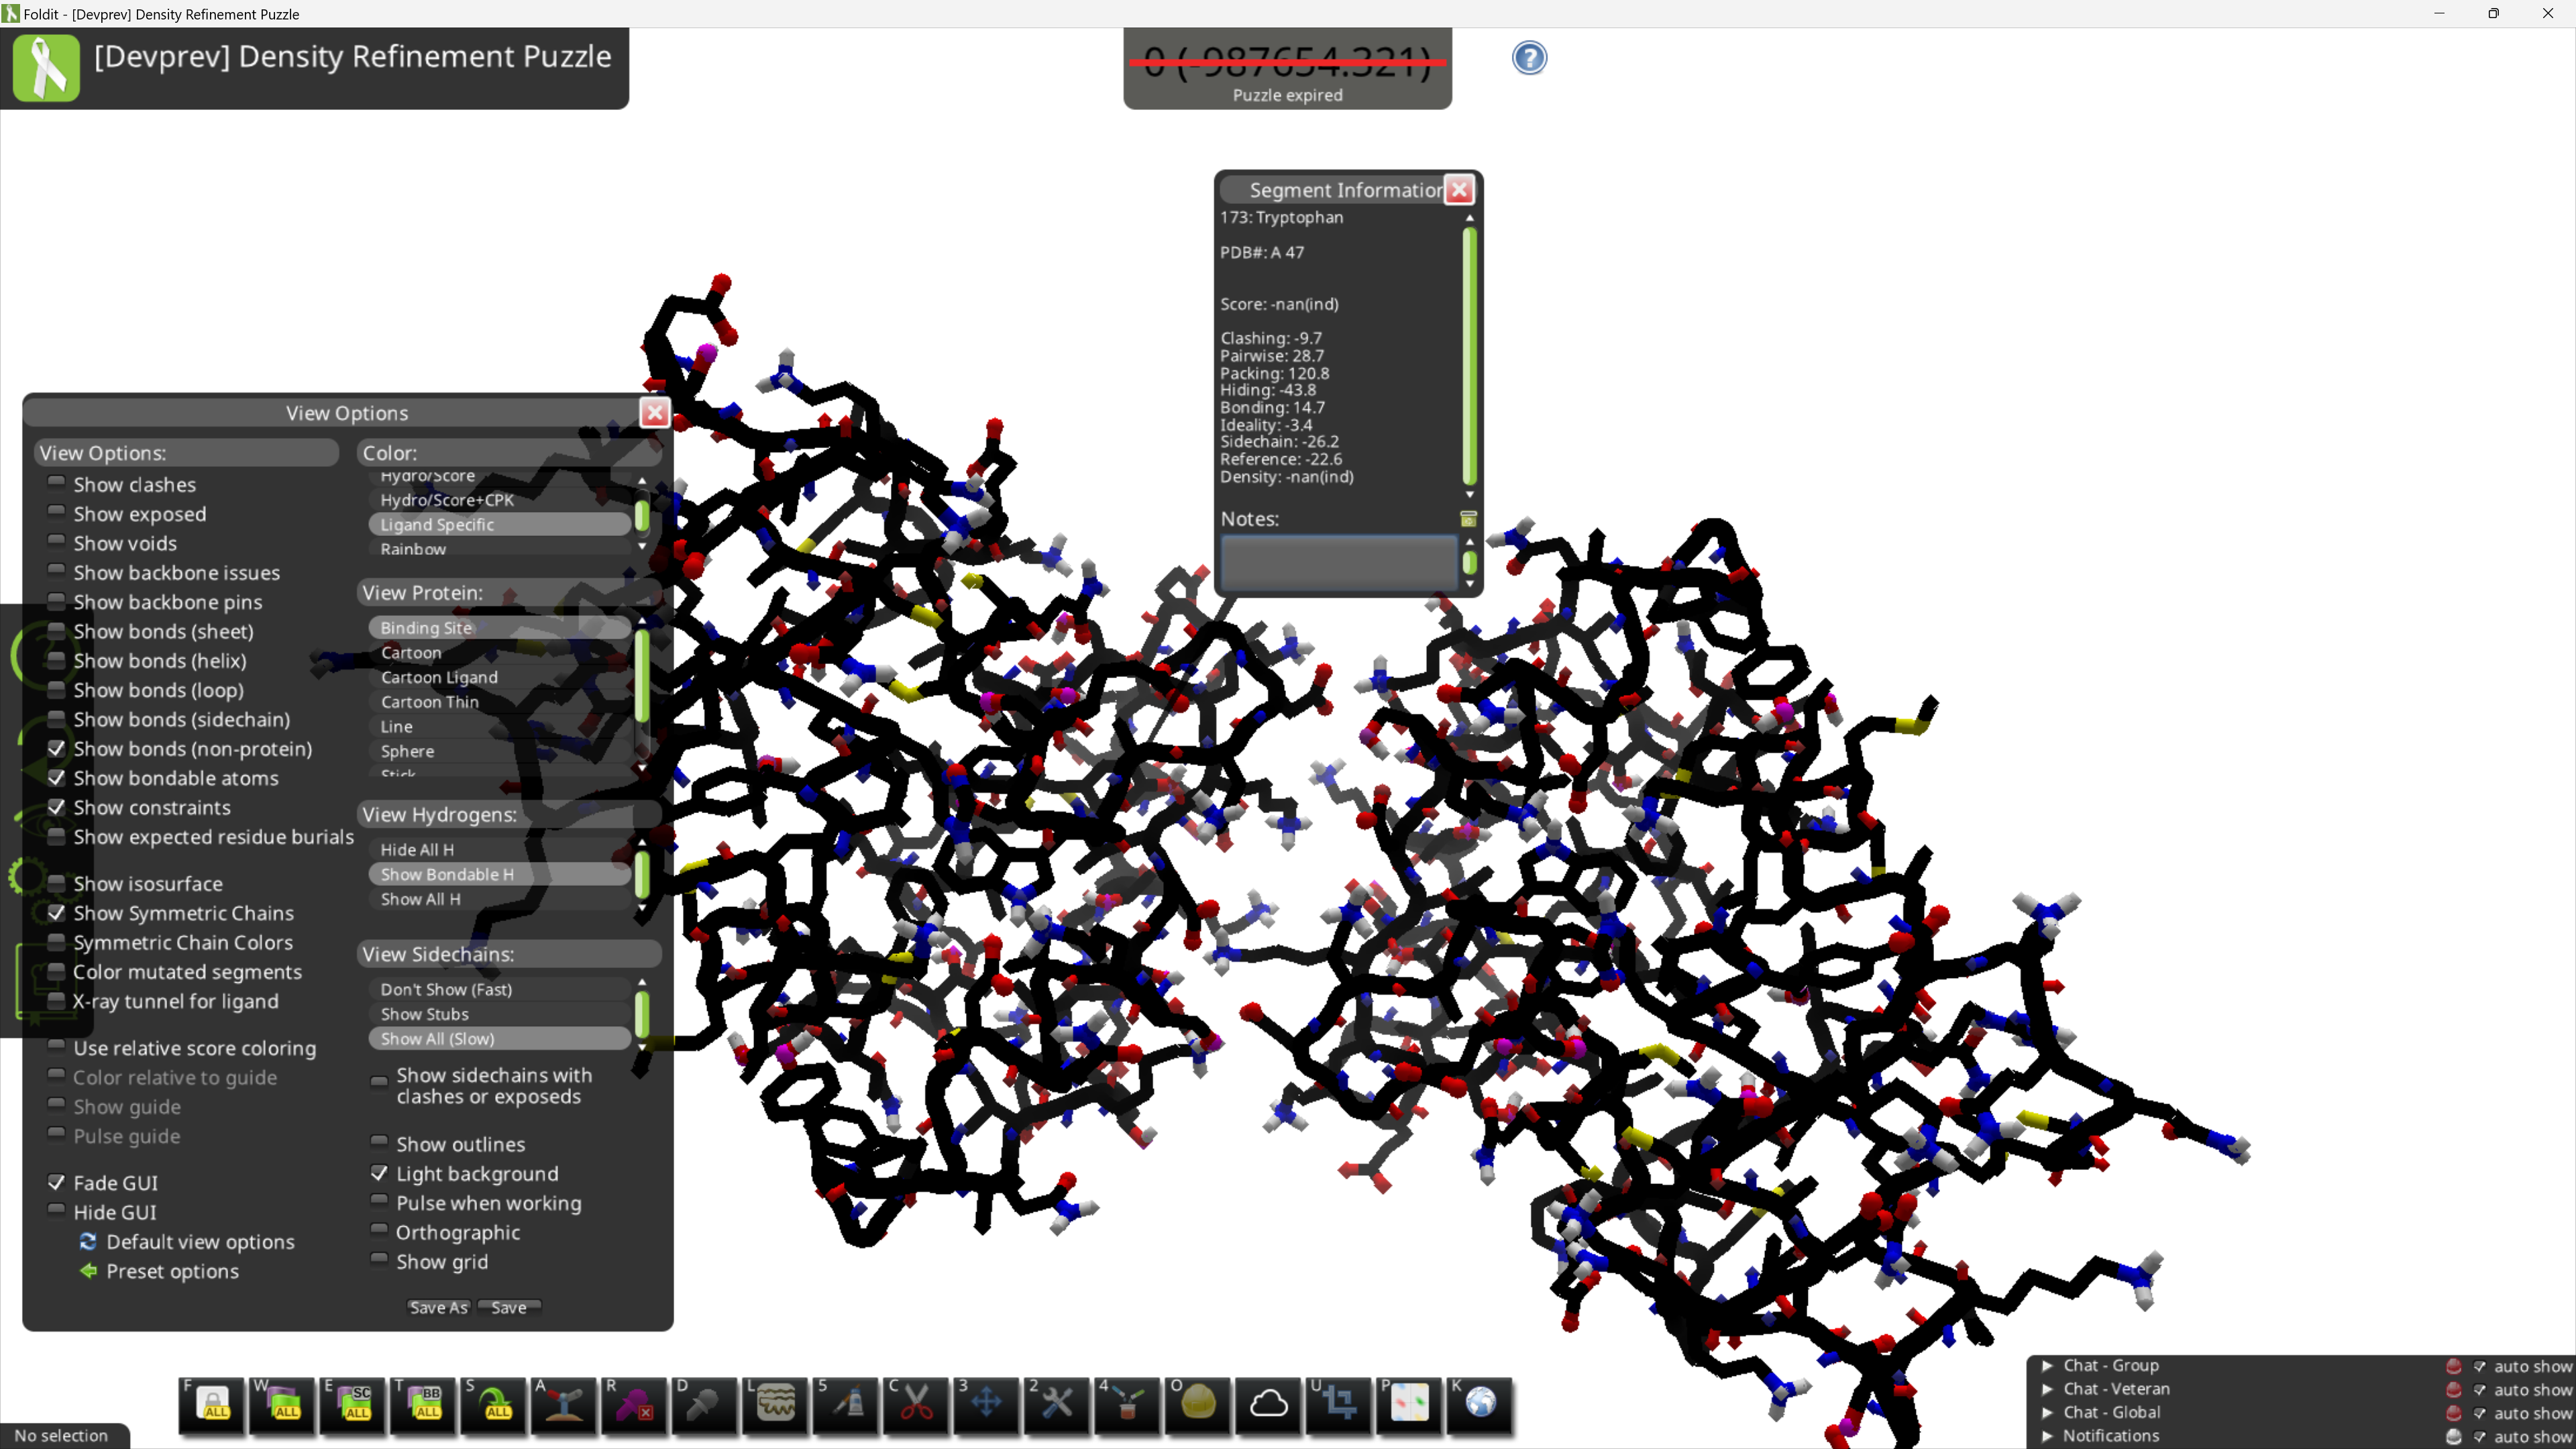Enable the Show clashes checkbox
Viewport: 2576px width, 1449px height.
coord(57,484)
